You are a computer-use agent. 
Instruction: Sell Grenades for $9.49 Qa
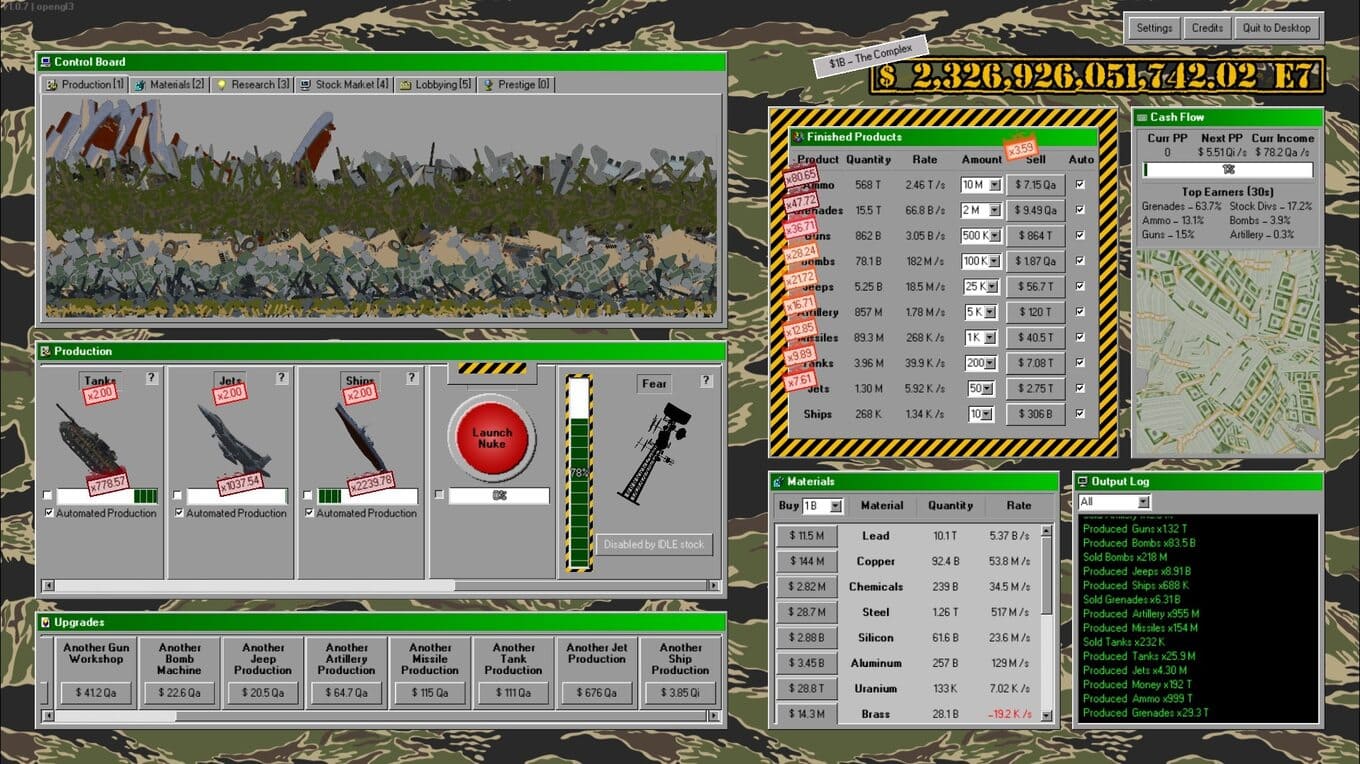(1034, 210)
